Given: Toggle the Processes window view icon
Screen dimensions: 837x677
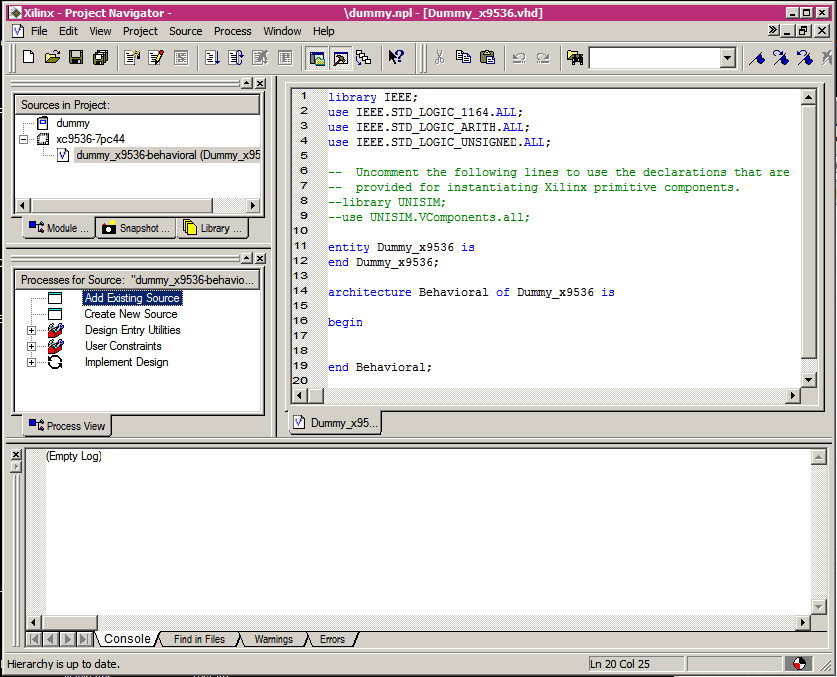Looking at the screenshot, I should click(341, 58).
